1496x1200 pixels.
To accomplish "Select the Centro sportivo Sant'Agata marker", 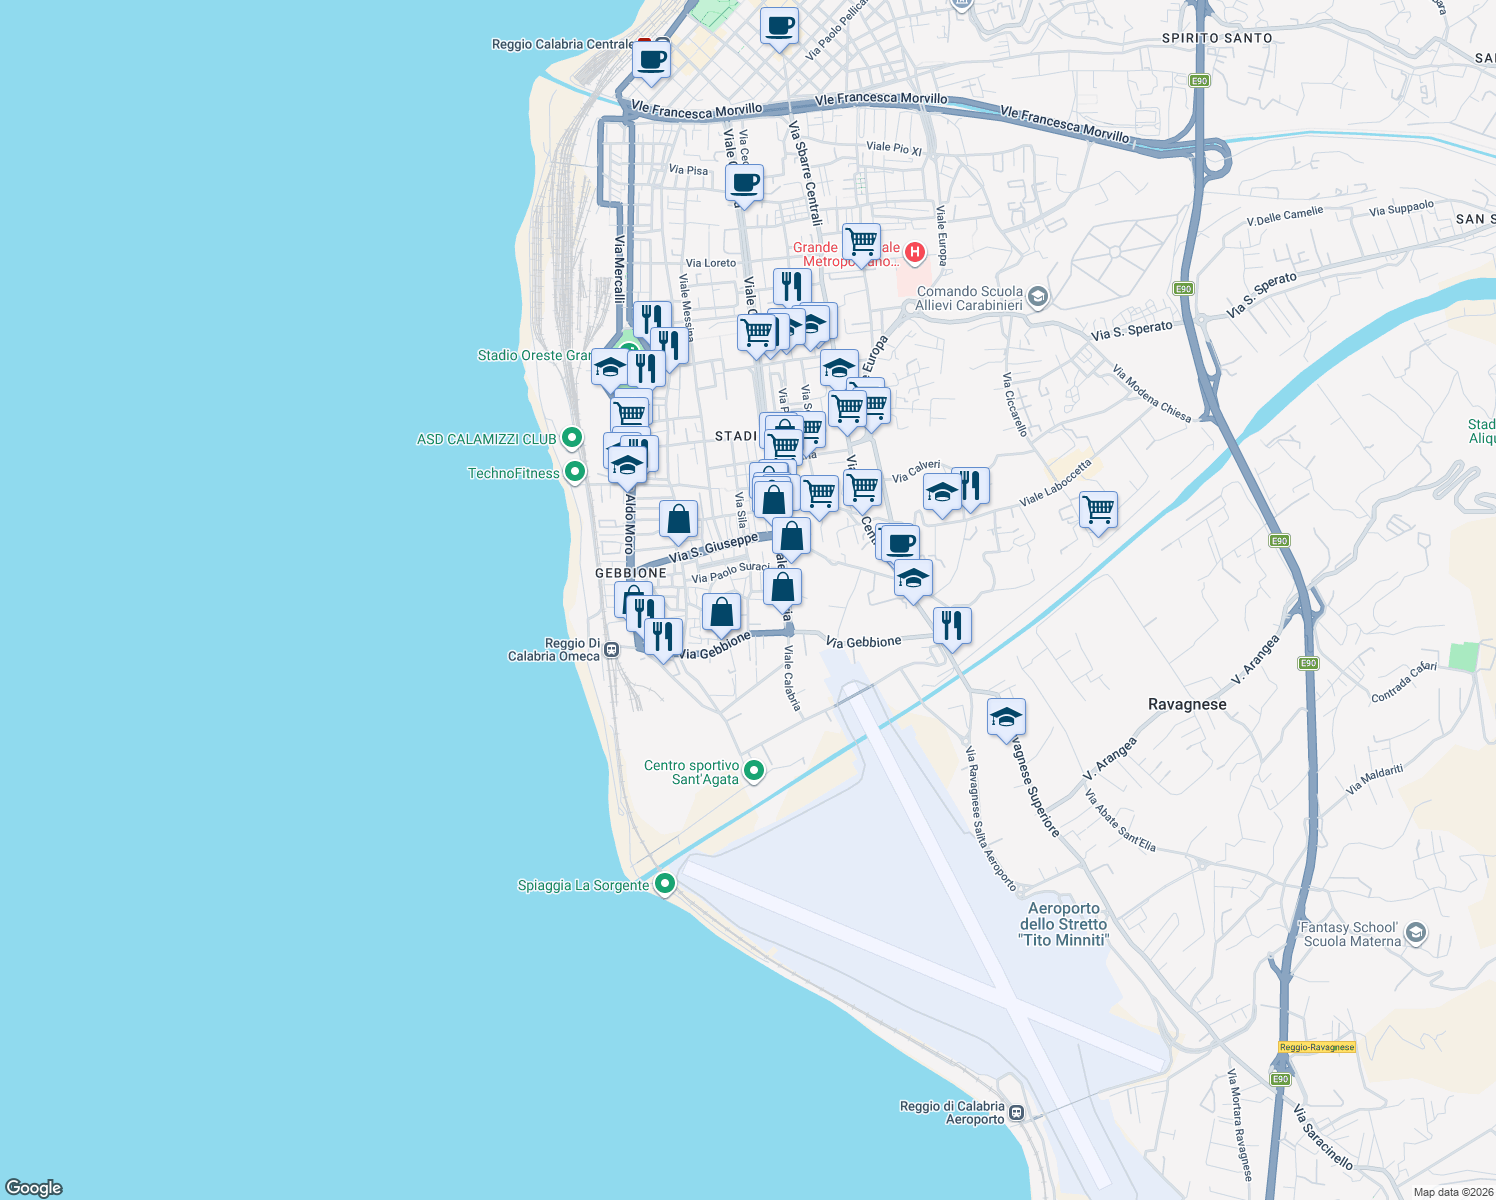I will click(x=753, y=770).
